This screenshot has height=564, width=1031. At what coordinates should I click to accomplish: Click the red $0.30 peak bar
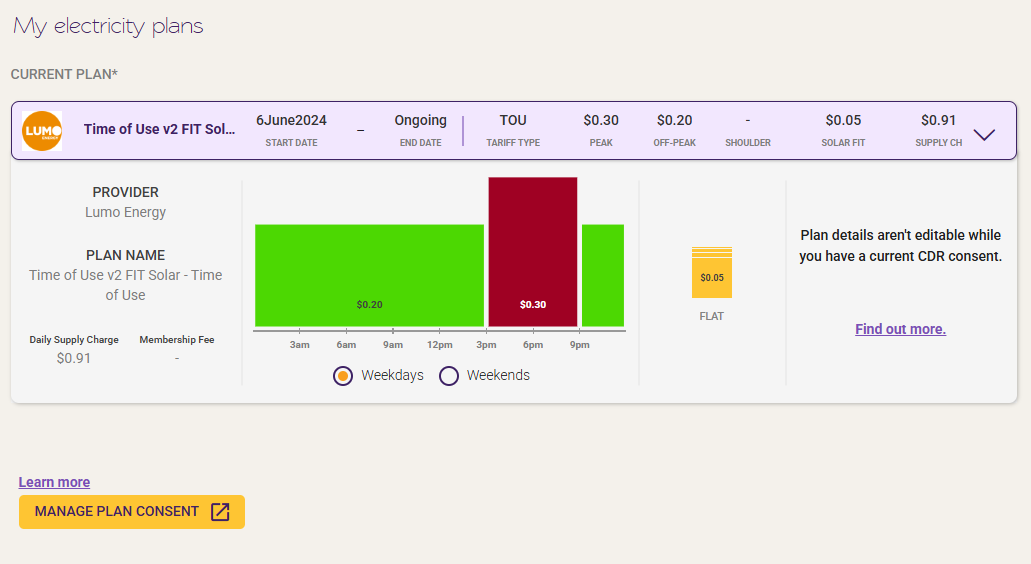click(533, 252)
